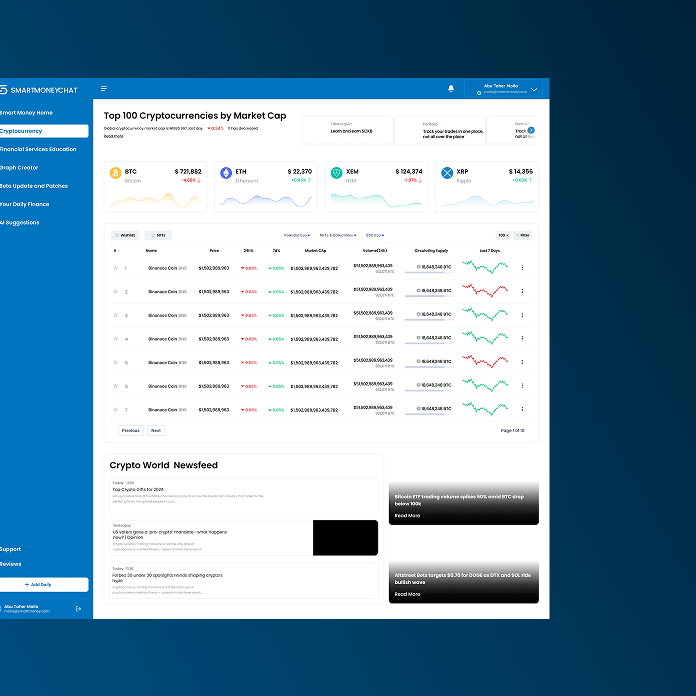Open the Forbes 30 under 30 news item
This screenshot has height=696, width=696.
point(244,581)
